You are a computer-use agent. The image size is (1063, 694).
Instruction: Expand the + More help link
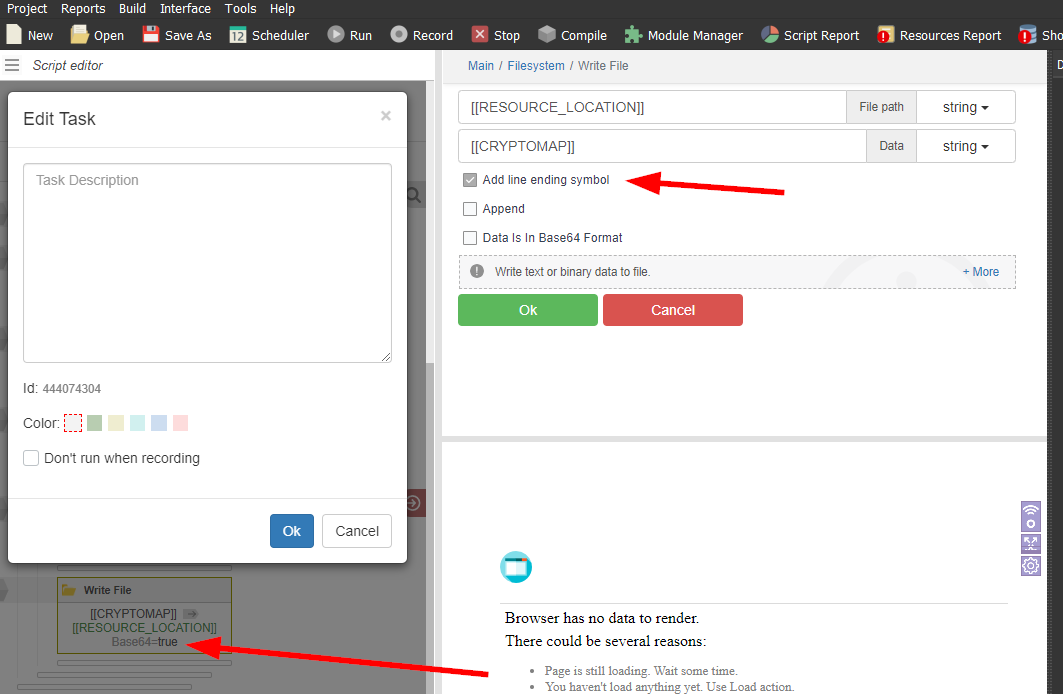coord(980,272)
